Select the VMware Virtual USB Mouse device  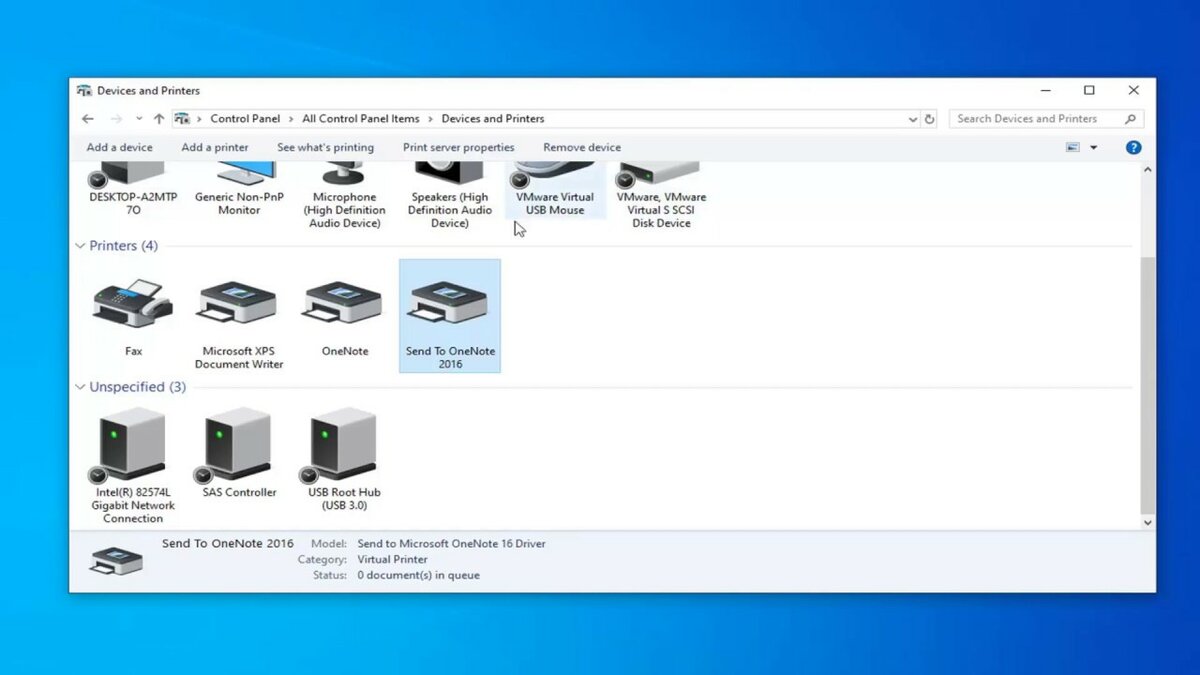pos(555,190)
